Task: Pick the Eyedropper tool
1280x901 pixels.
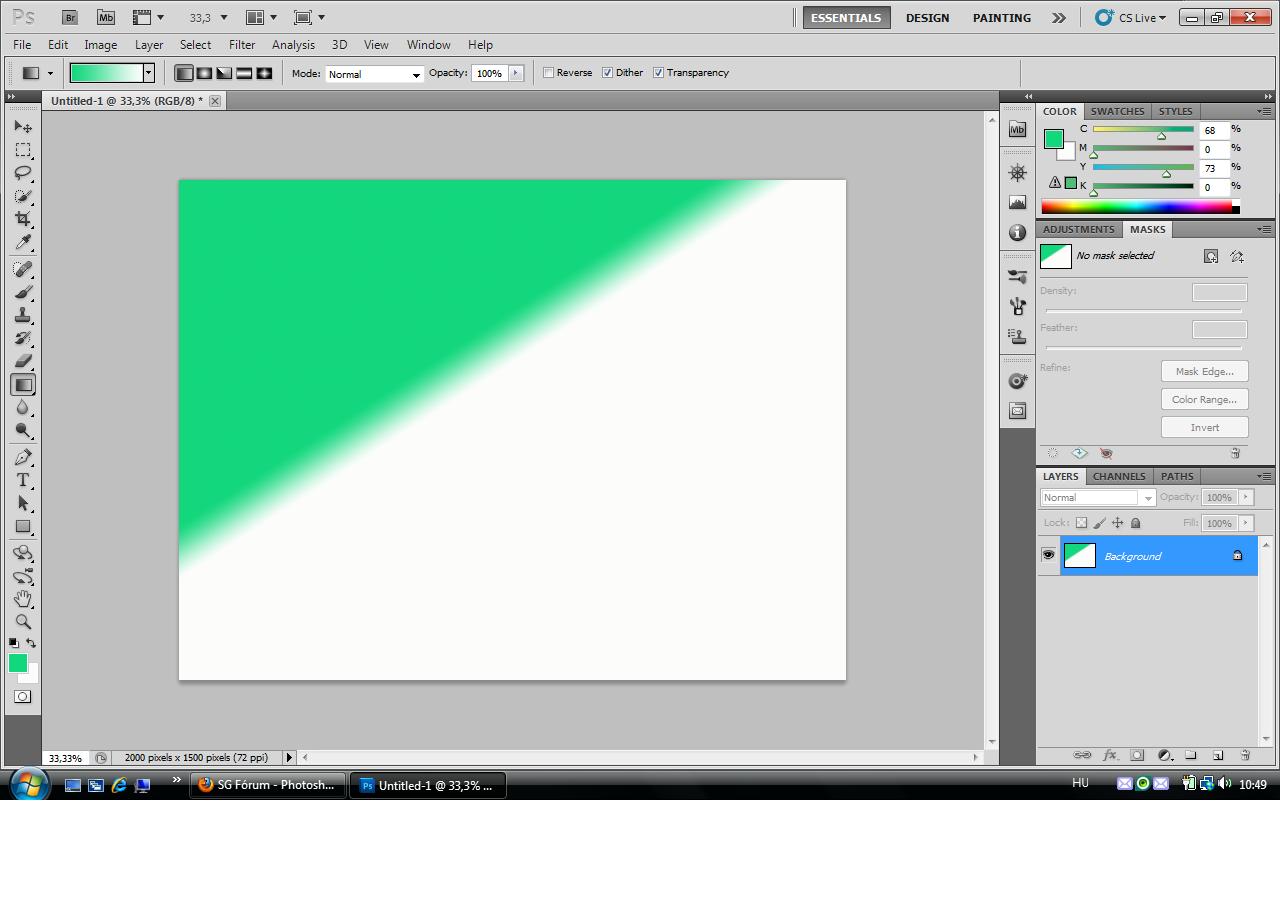Action: click(x=22, y=243)
